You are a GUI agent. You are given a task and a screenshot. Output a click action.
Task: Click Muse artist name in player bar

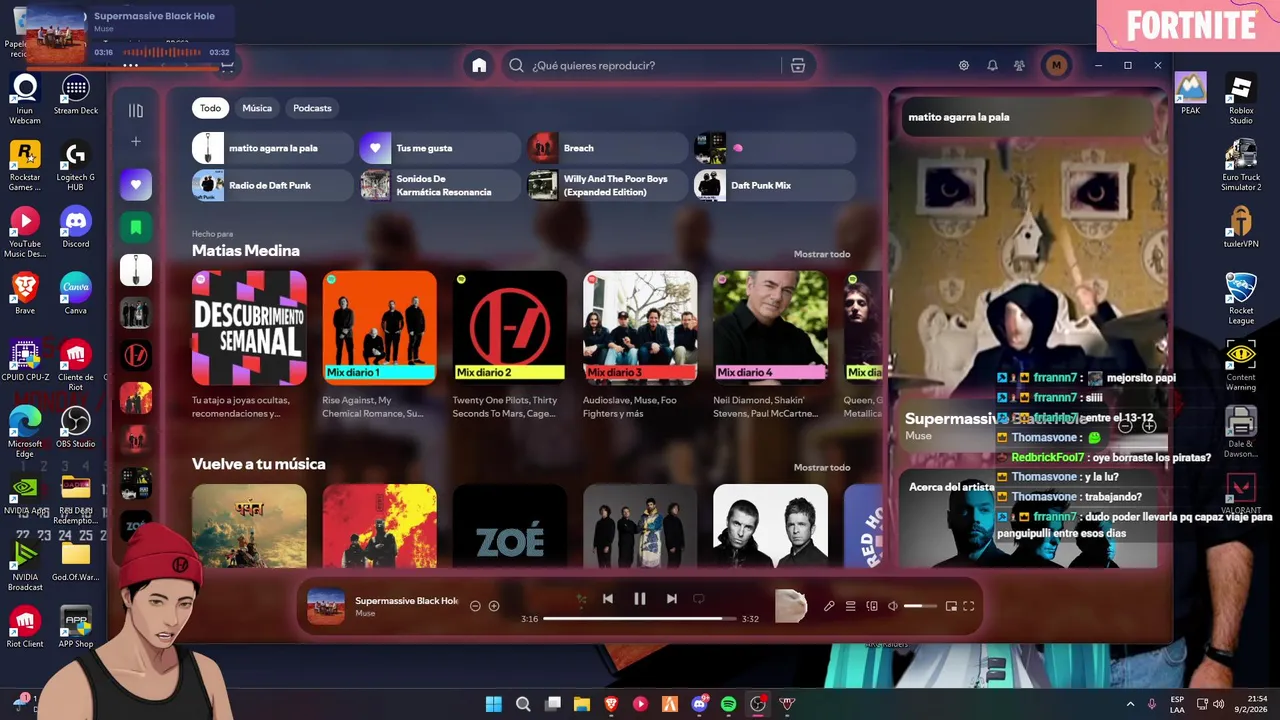365,613
